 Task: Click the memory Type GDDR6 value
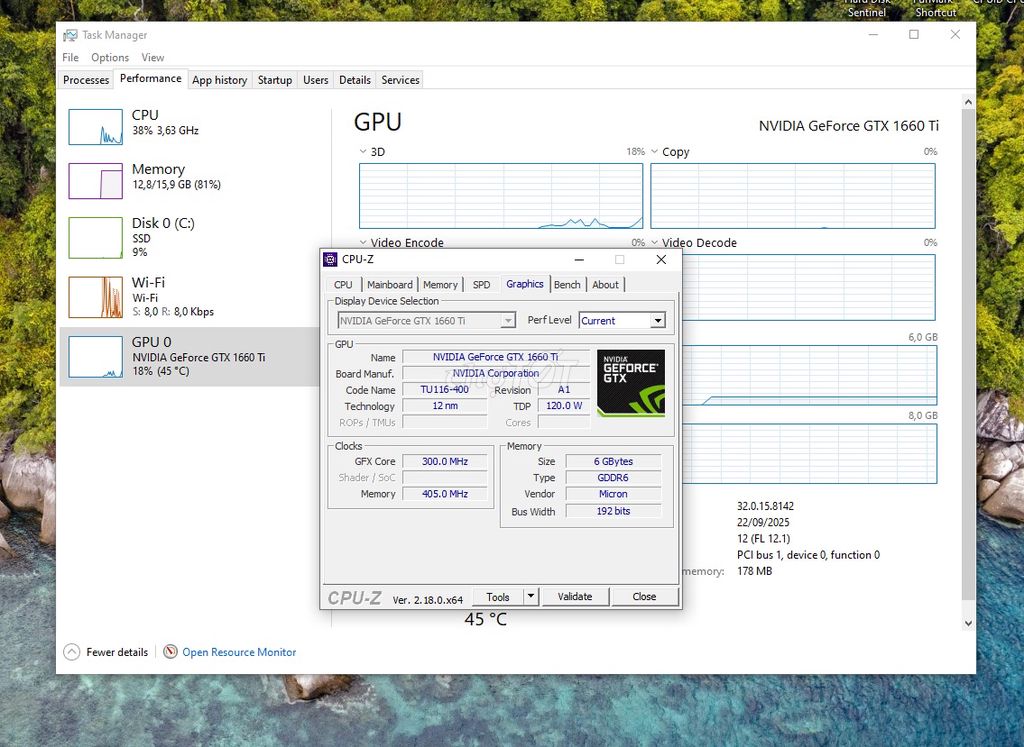613,477
